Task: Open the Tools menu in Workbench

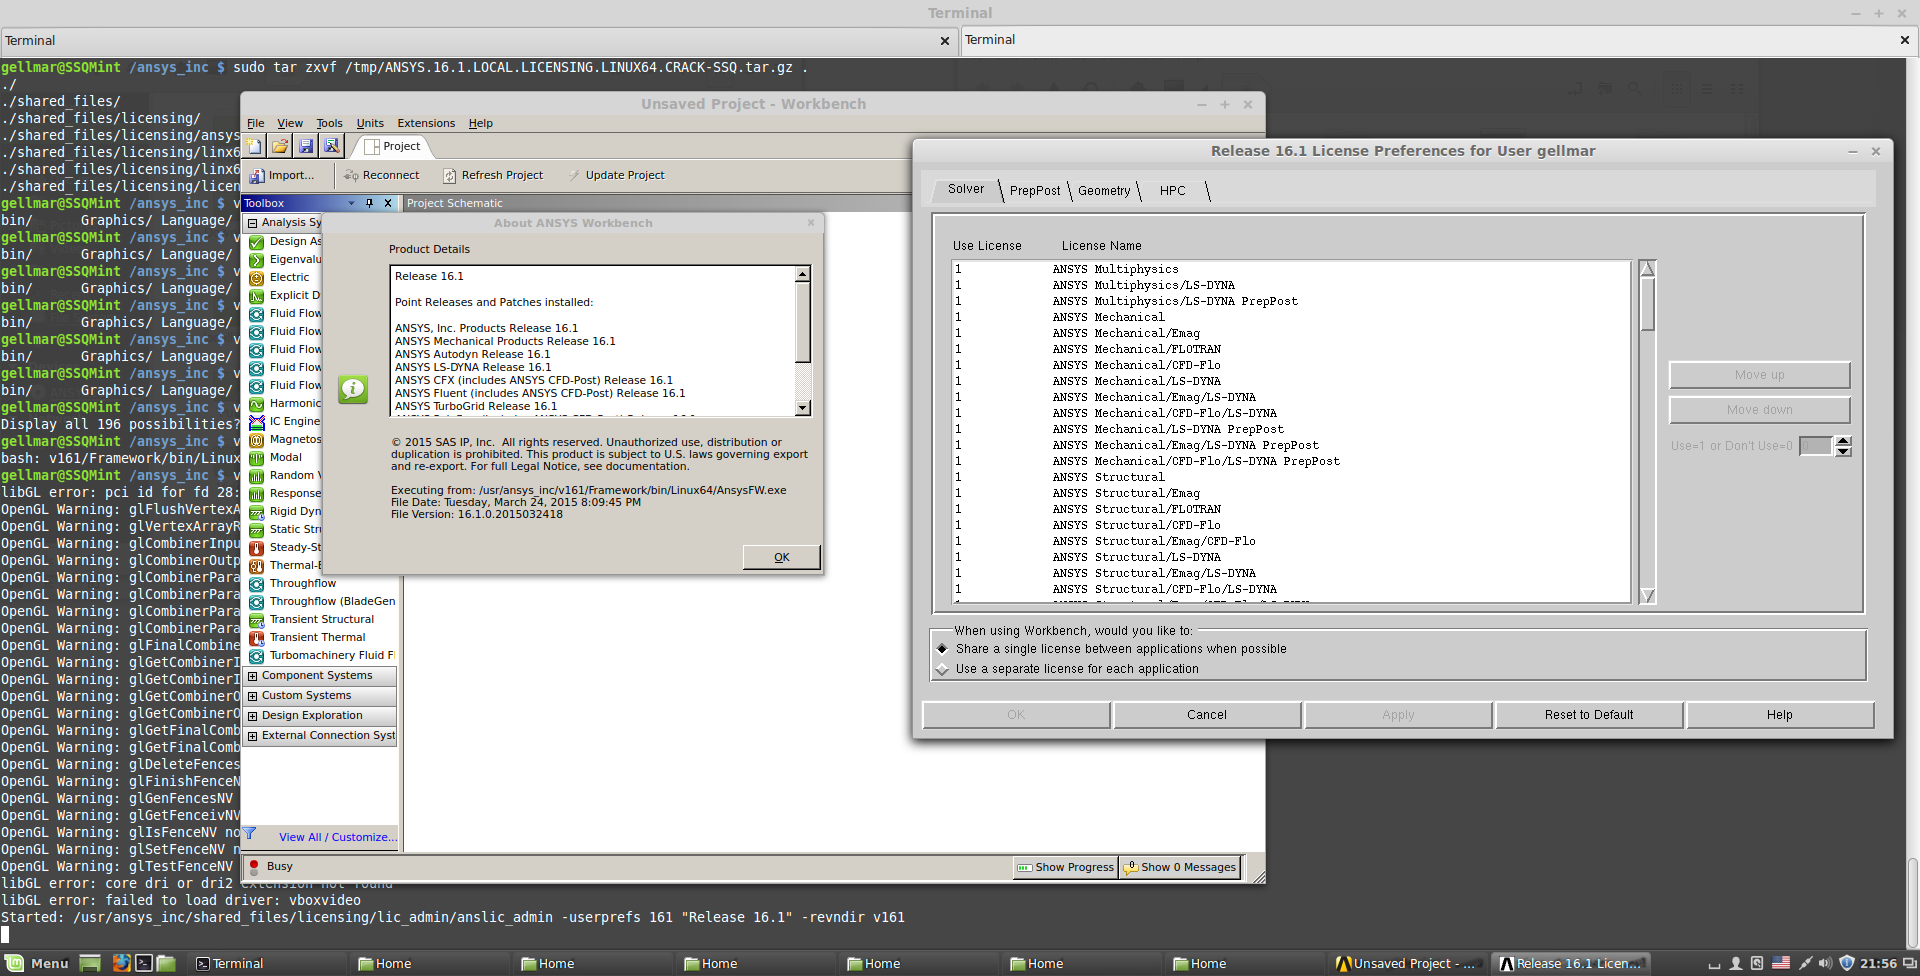Action: (329, 124)
